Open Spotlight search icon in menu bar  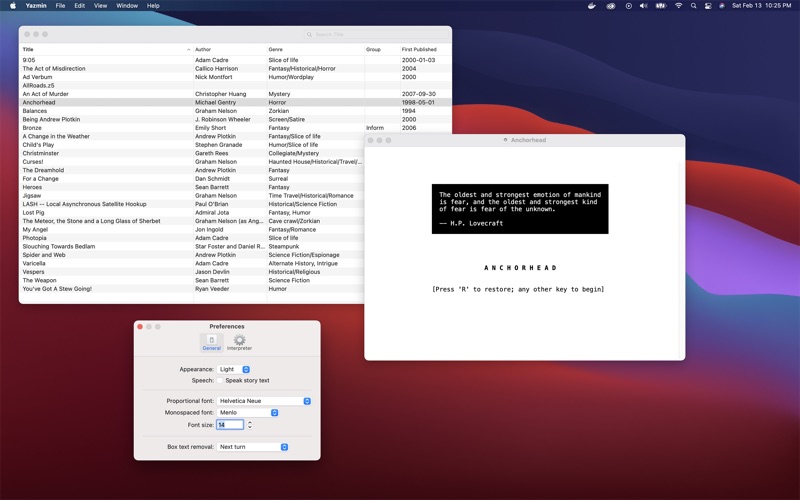693,6
